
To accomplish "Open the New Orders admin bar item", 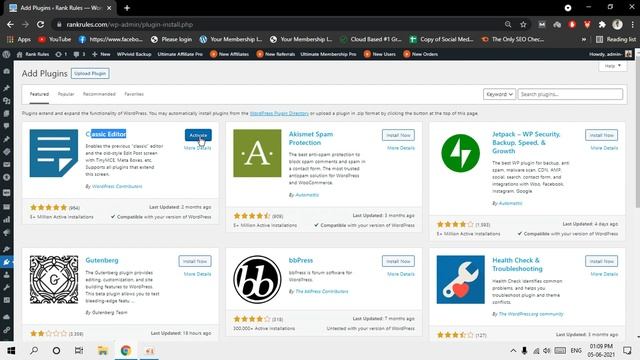I will pyautogui.click(x=421, y=54).
